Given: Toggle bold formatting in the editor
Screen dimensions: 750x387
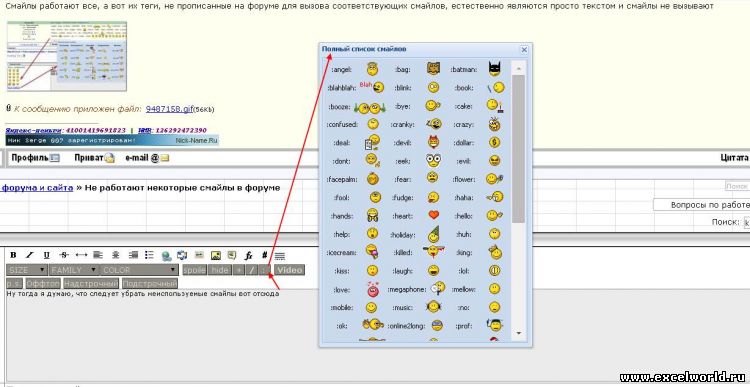Looking at the screenshot, I should (13, 255).
